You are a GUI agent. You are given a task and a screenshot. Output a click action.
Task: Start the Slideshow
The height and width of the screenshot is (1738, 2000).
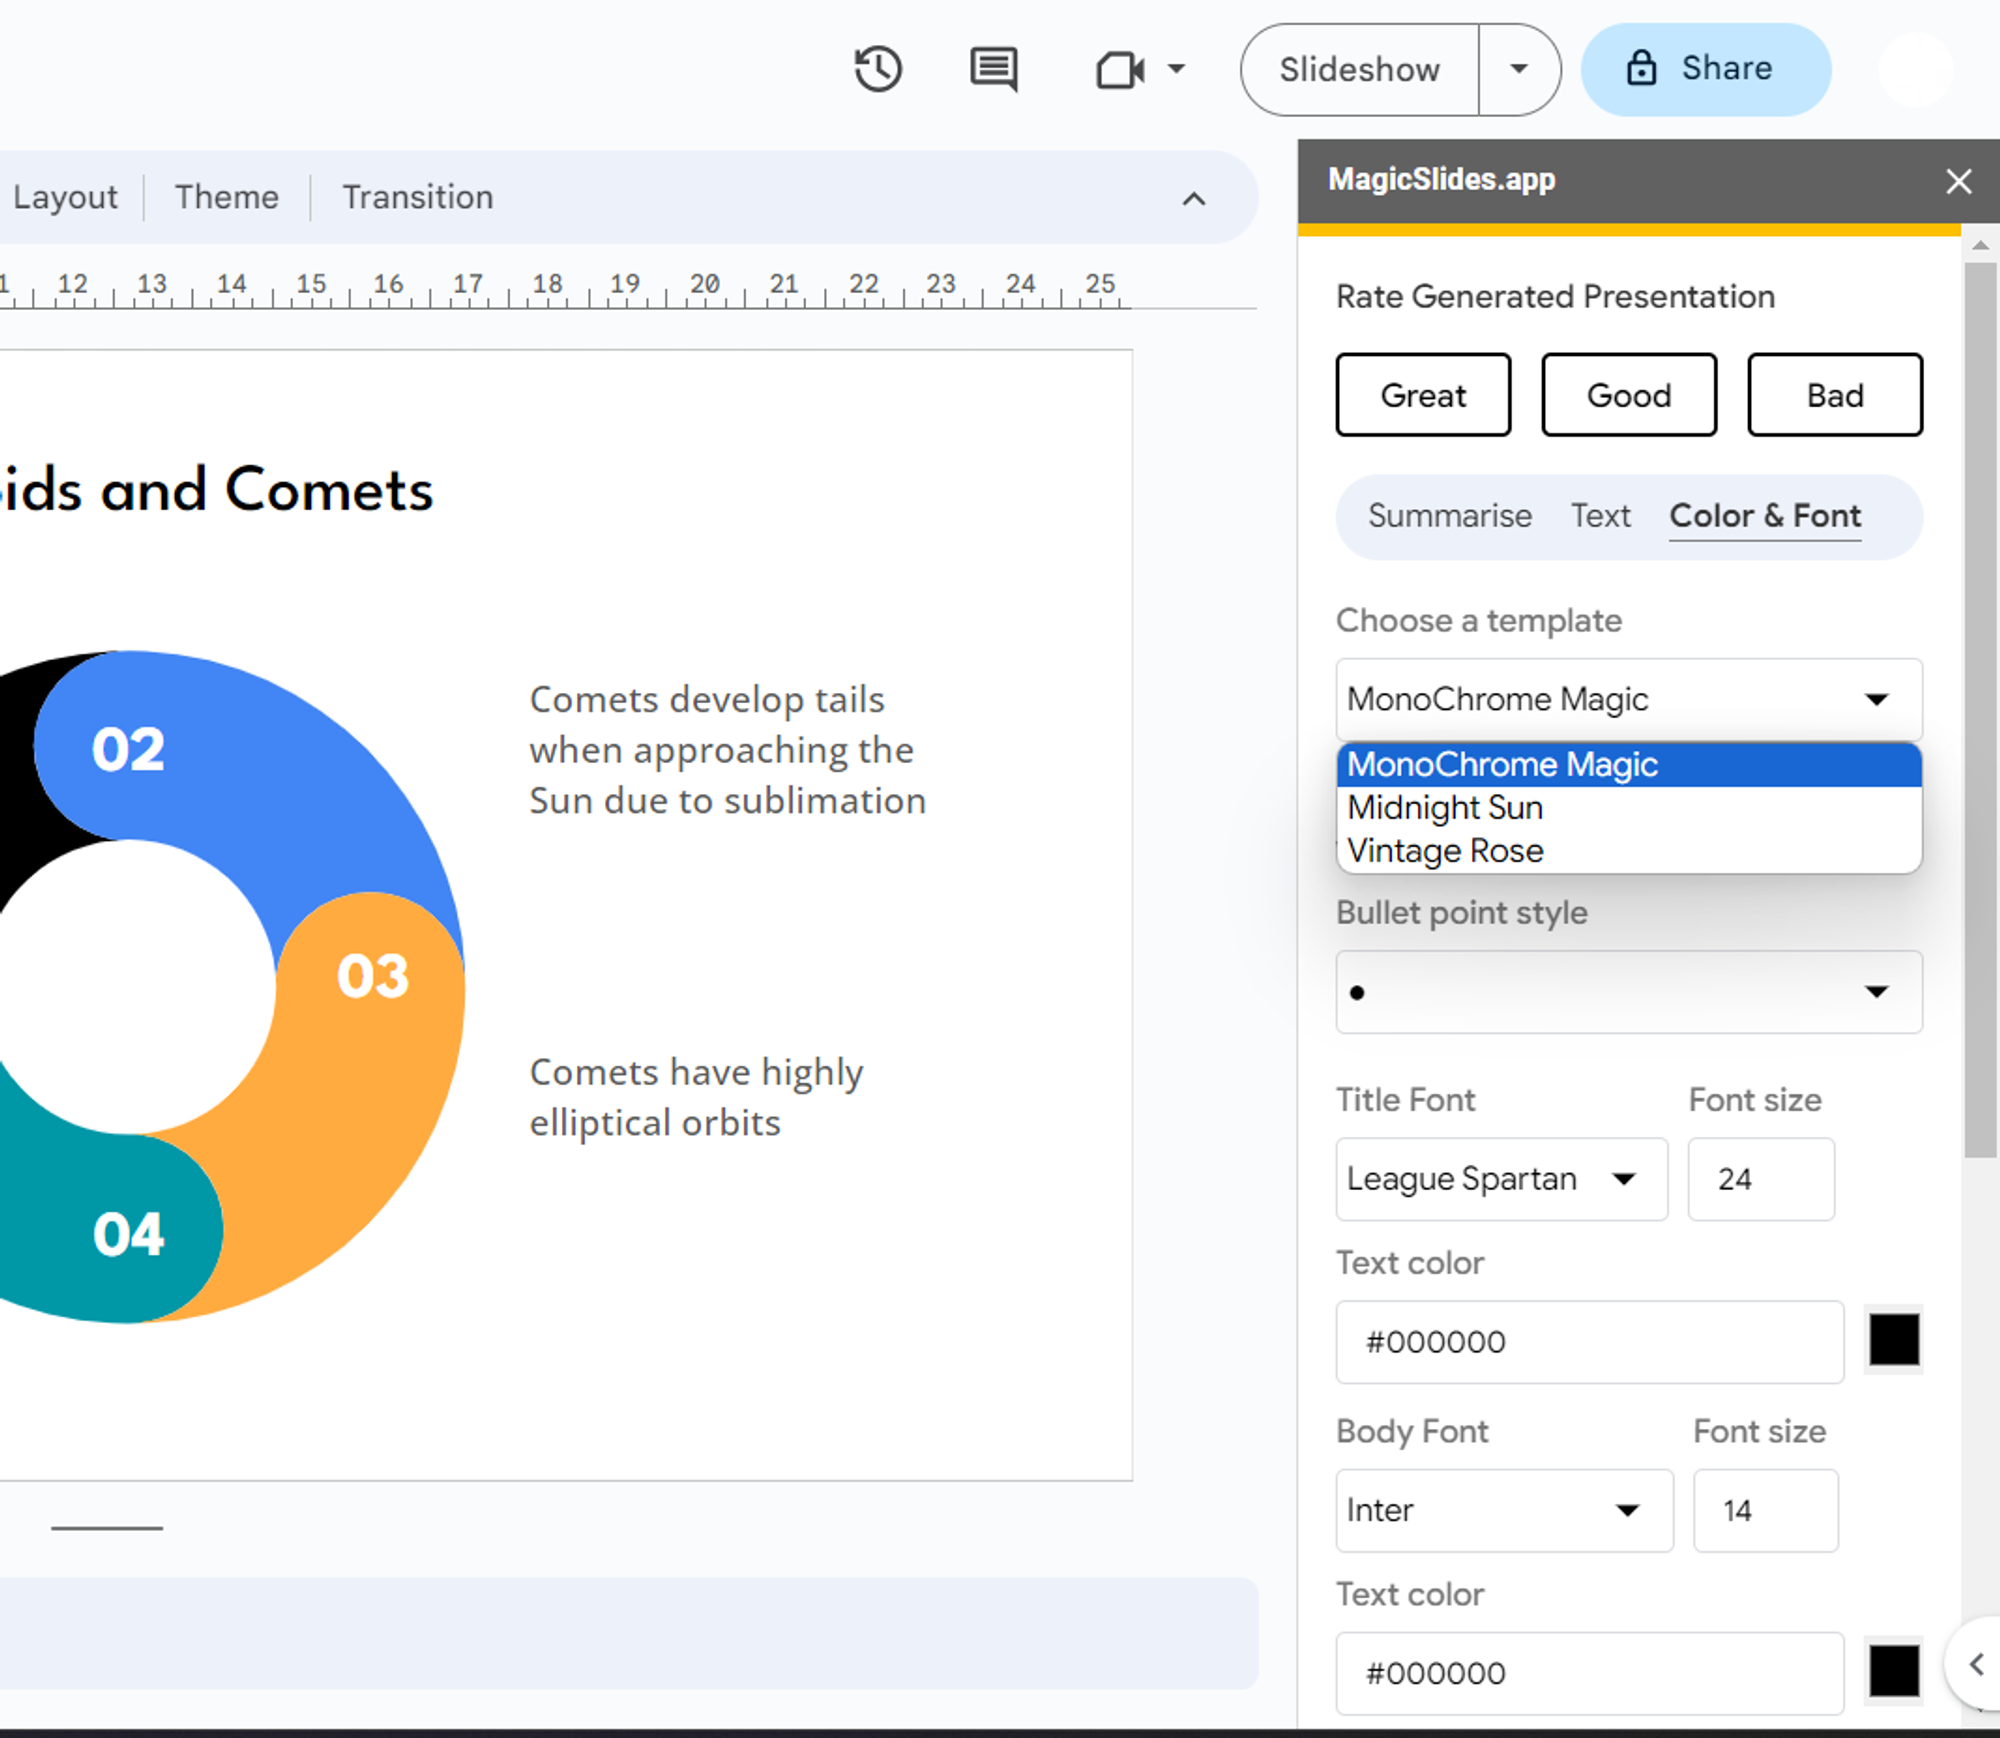[1359, 69]
